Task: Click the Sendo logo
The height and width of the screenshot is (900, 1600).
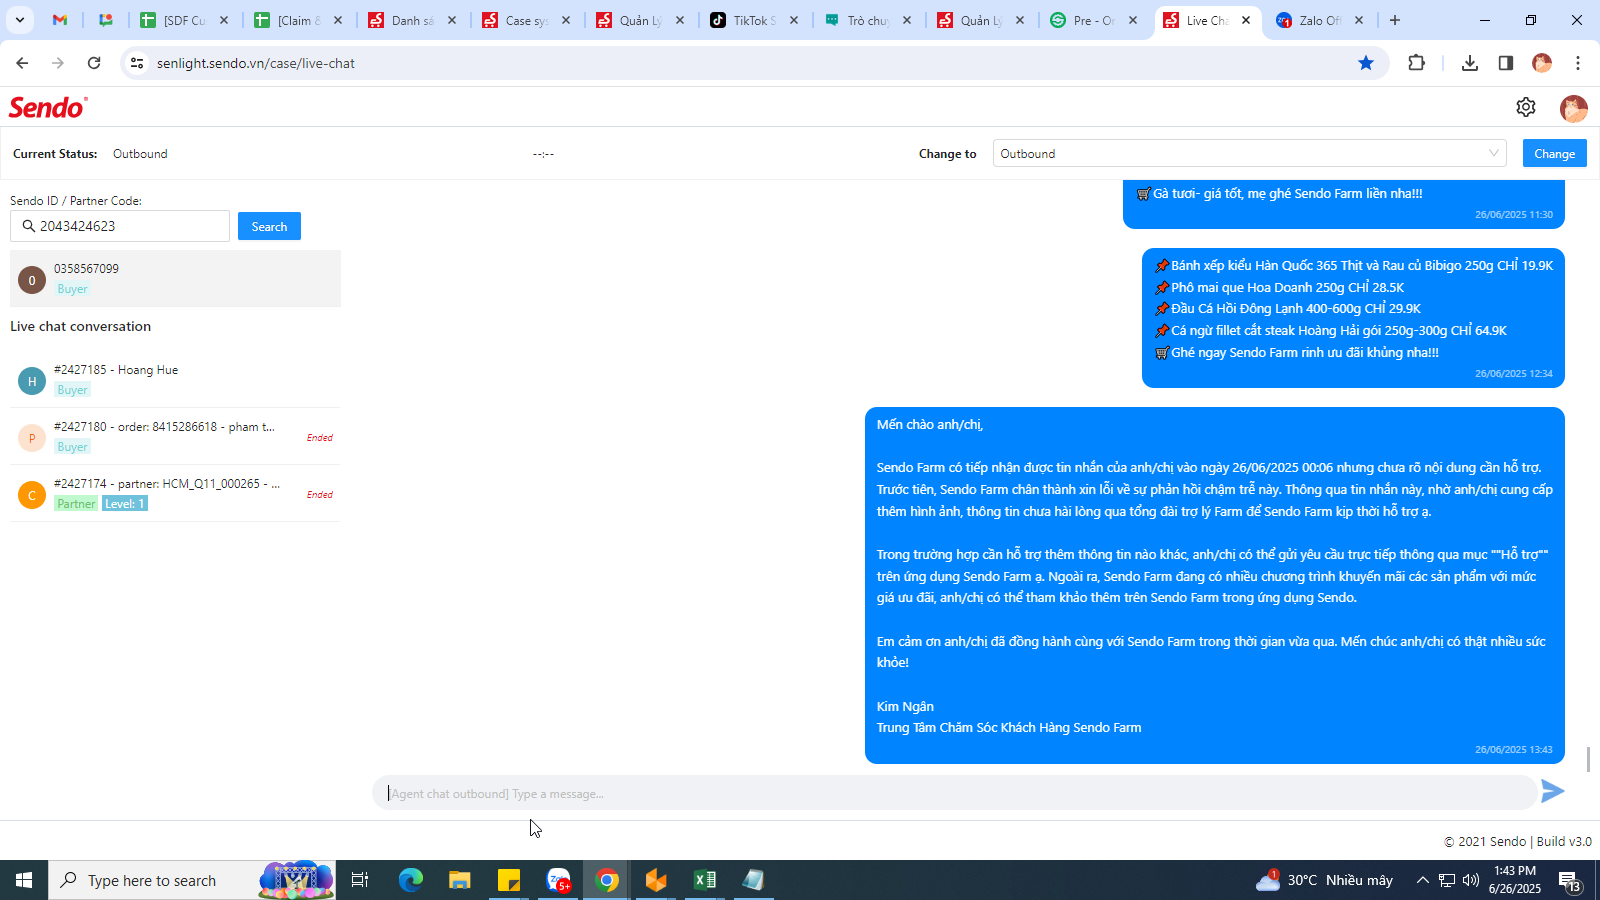Action: 48,107
